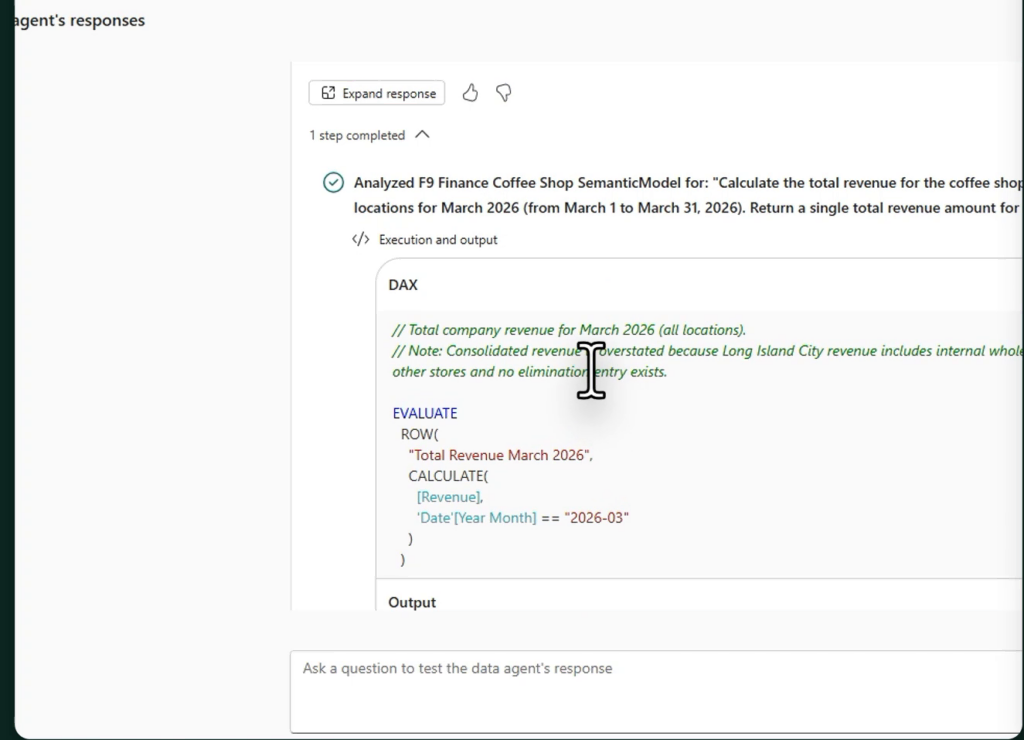Click the thumbs down icon

pos(504,93)
